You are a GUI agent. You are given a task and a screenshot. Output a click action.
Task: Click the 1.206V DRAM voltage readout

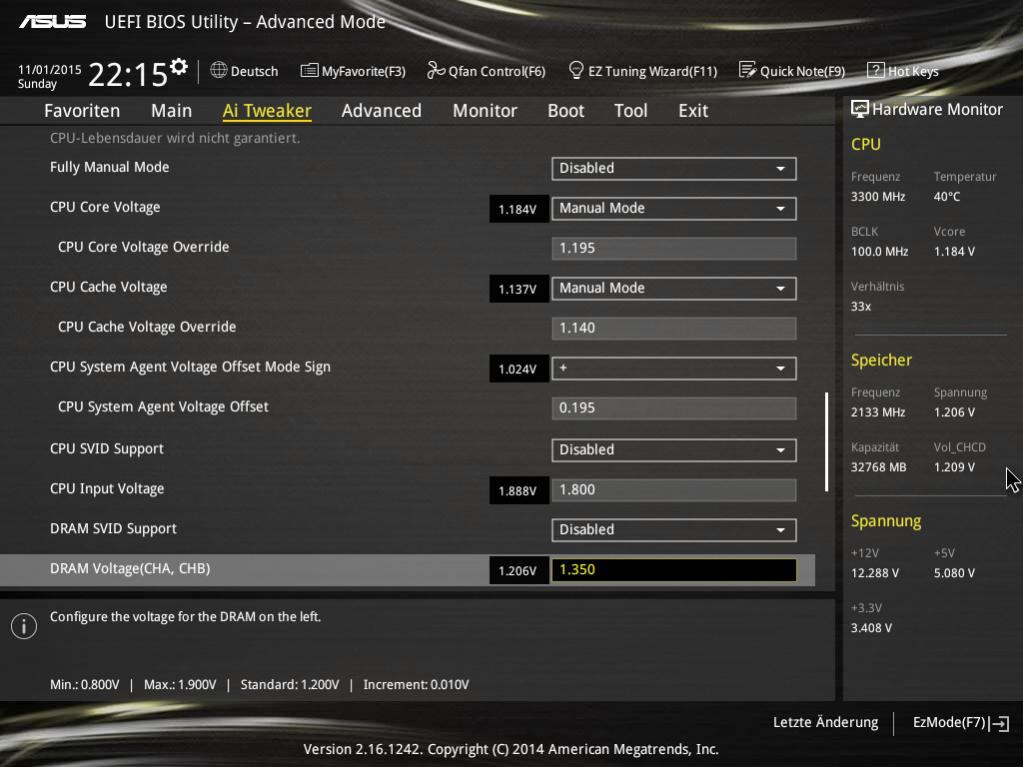pos(518,571)
